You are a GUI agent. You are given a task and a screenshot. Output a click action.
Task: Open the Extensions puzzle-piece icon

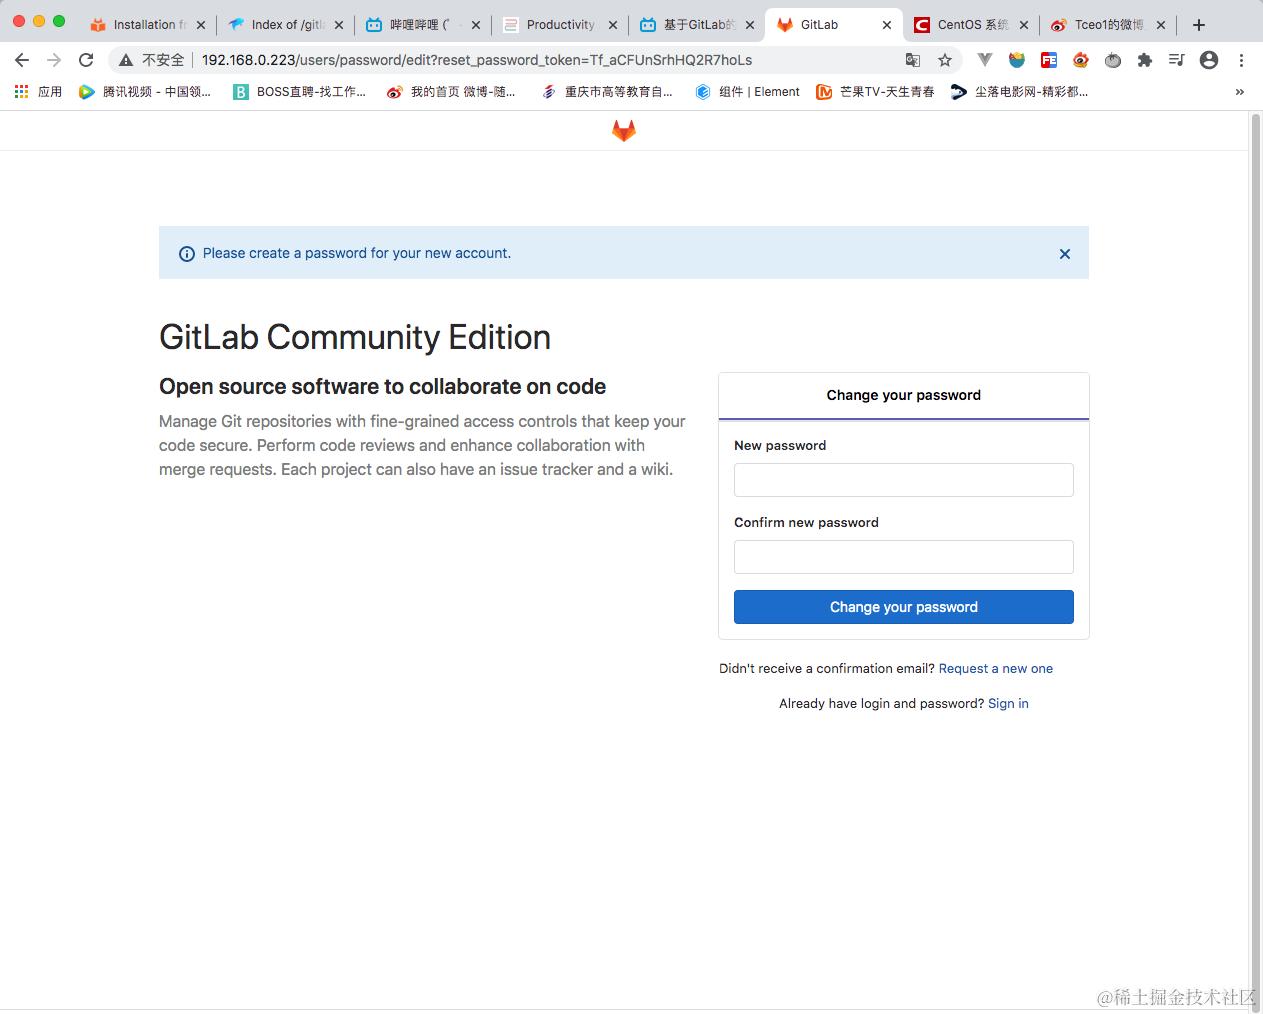point(1145,60)
